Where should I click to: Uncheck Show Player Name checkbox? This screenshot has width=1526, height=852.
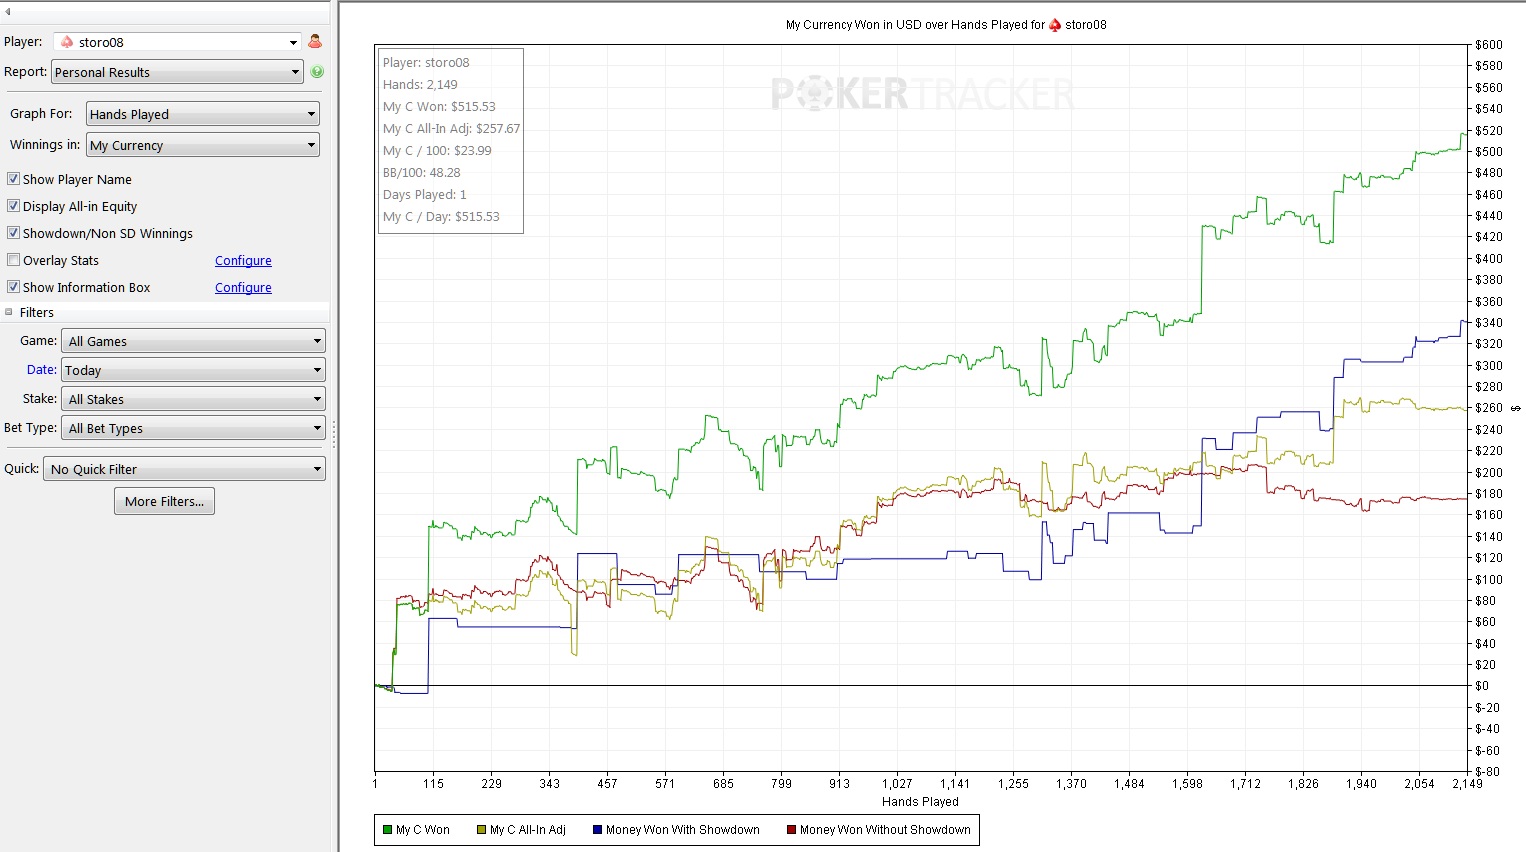(14, 179)
